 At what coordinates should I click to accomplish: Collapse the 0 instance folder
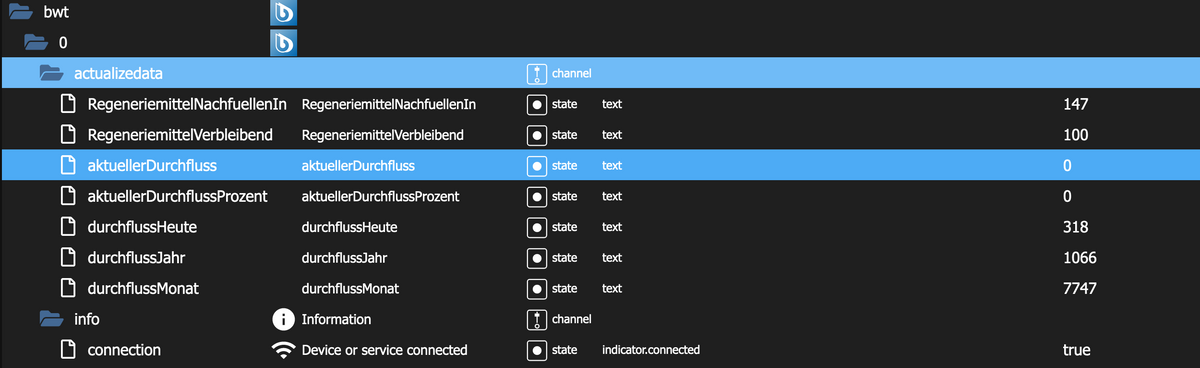pos(36,42)
